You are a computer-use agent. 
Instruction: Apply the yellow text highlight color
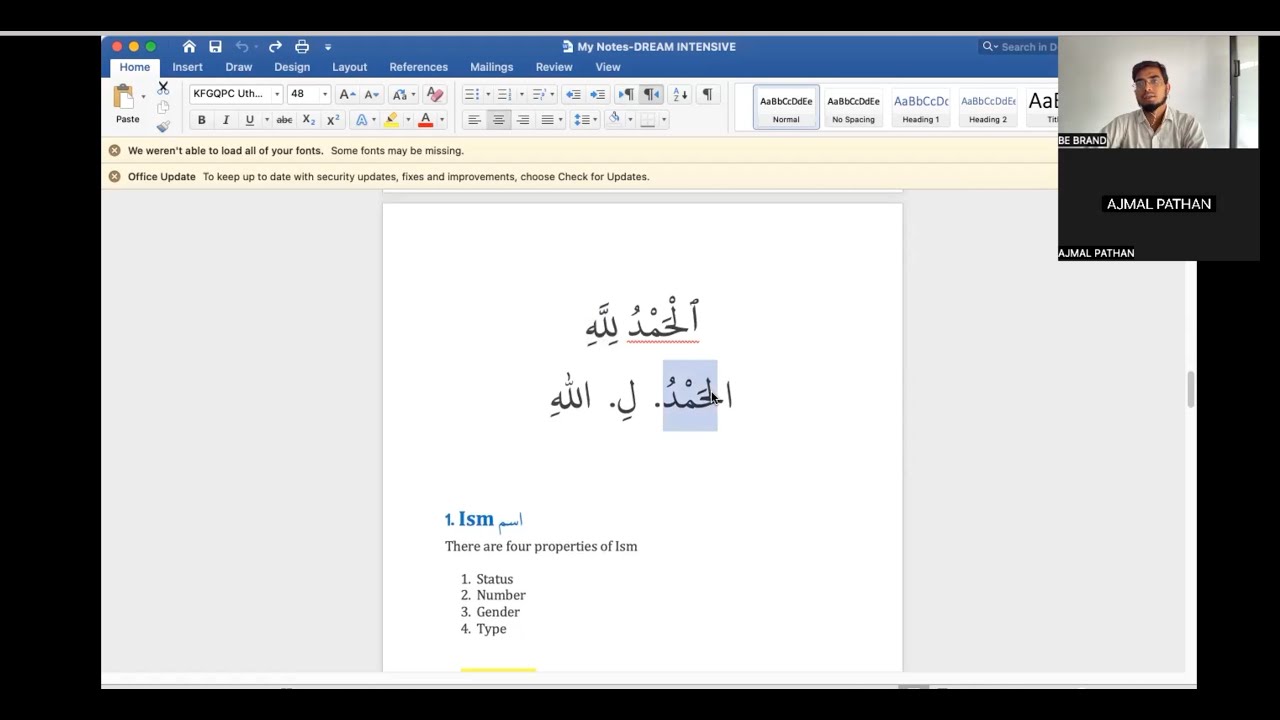coord(391,120)
